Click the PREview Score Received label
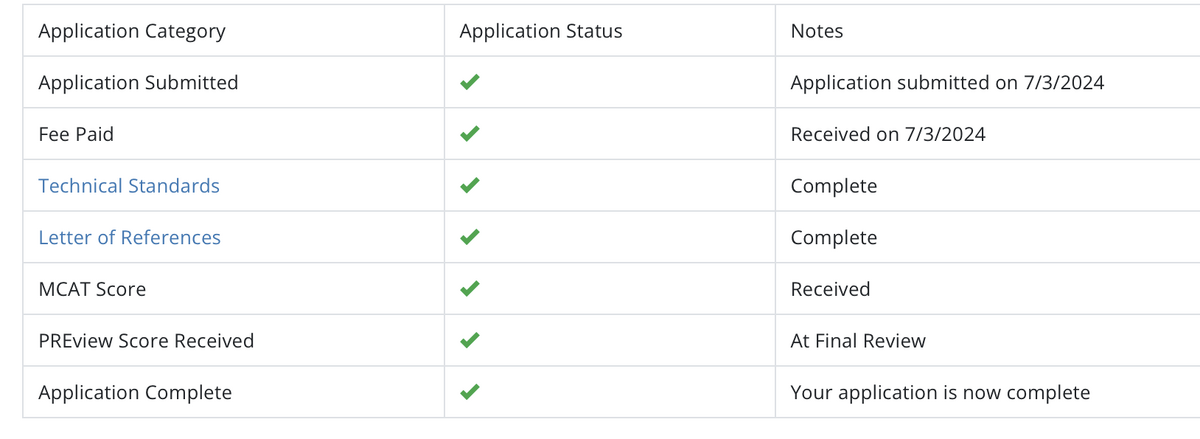The height and width of the screenshot is (439, 1200). point(146,341)
